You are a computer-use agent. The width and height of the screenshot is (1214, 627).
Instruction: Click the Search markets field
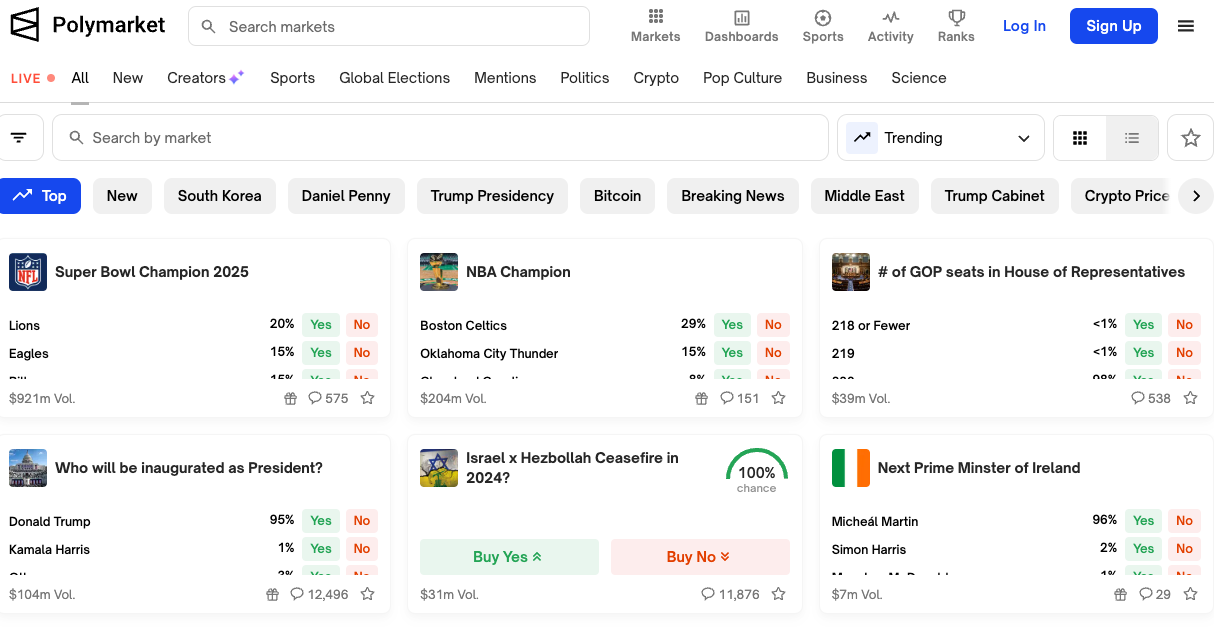[389, 26]
